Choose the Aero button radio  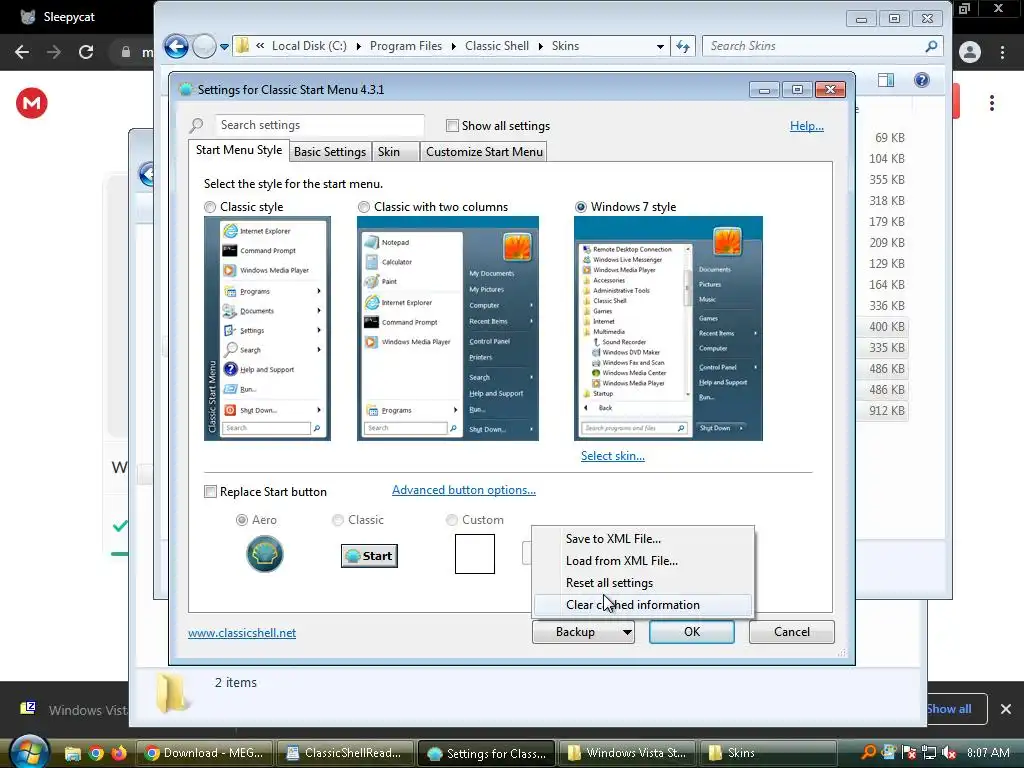point(242,520)
